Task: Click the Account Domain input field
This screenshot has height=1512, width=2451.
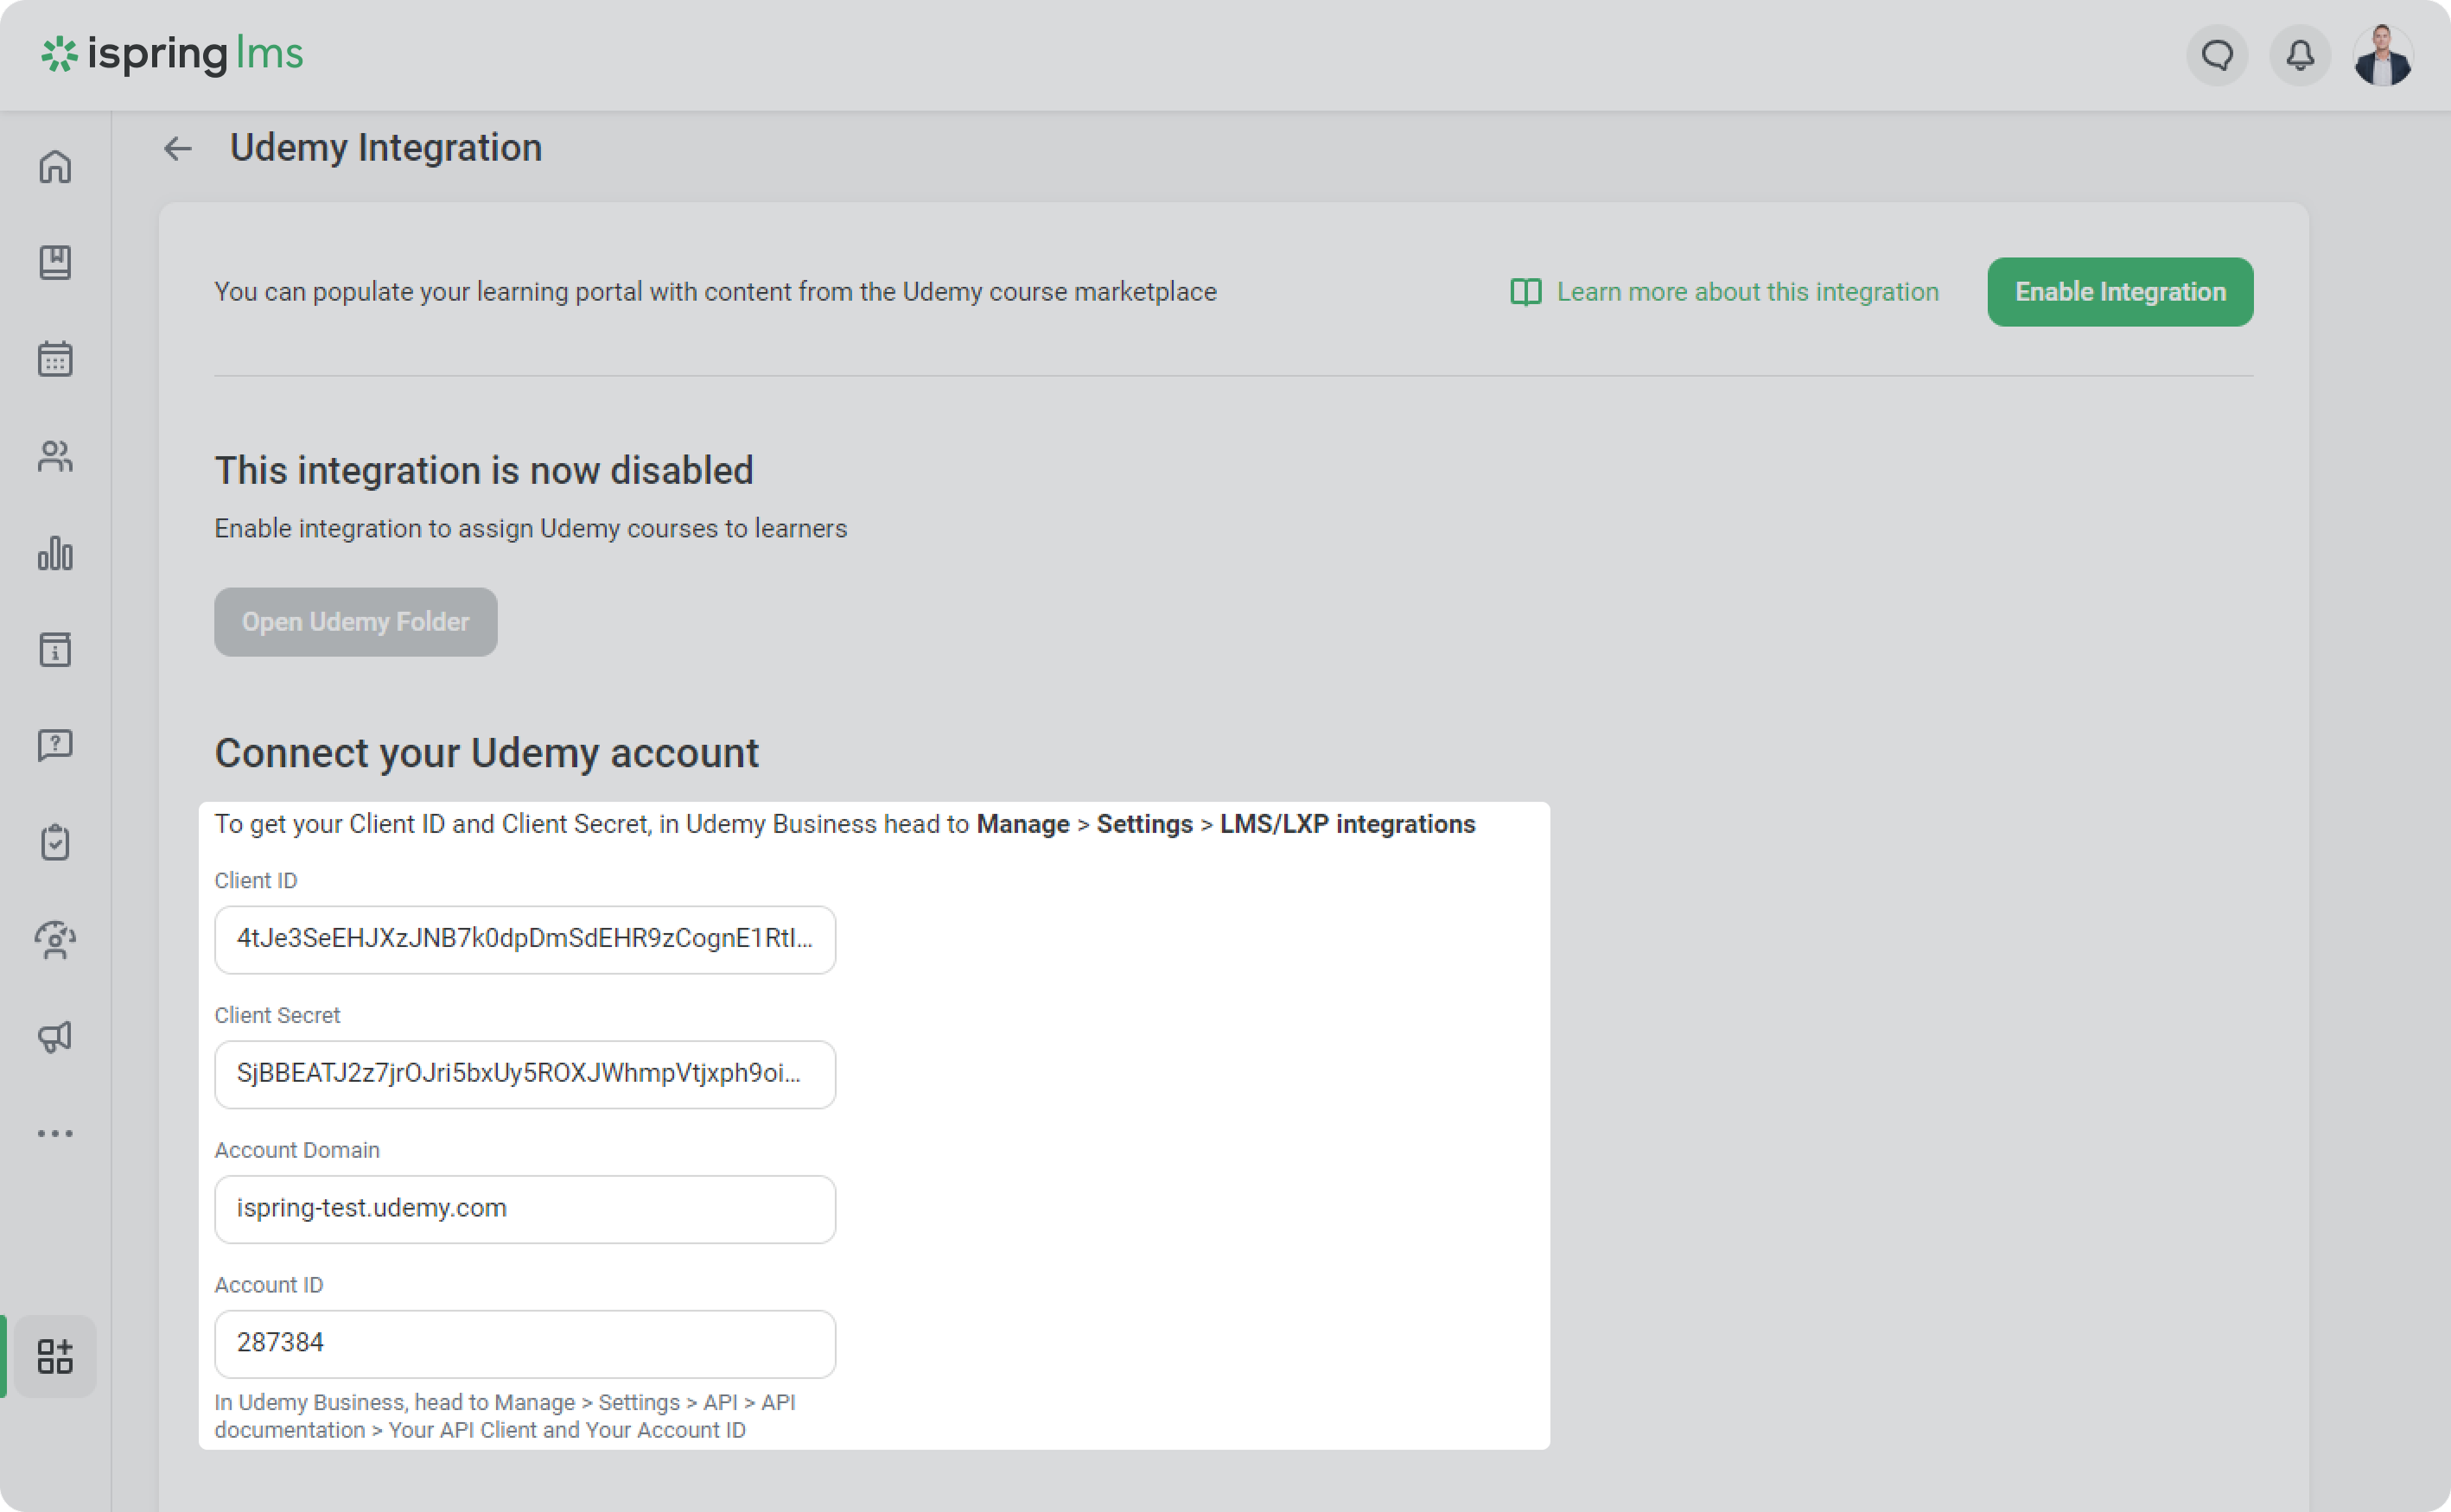Action: pyautogui.click(x=524, y=1209)
